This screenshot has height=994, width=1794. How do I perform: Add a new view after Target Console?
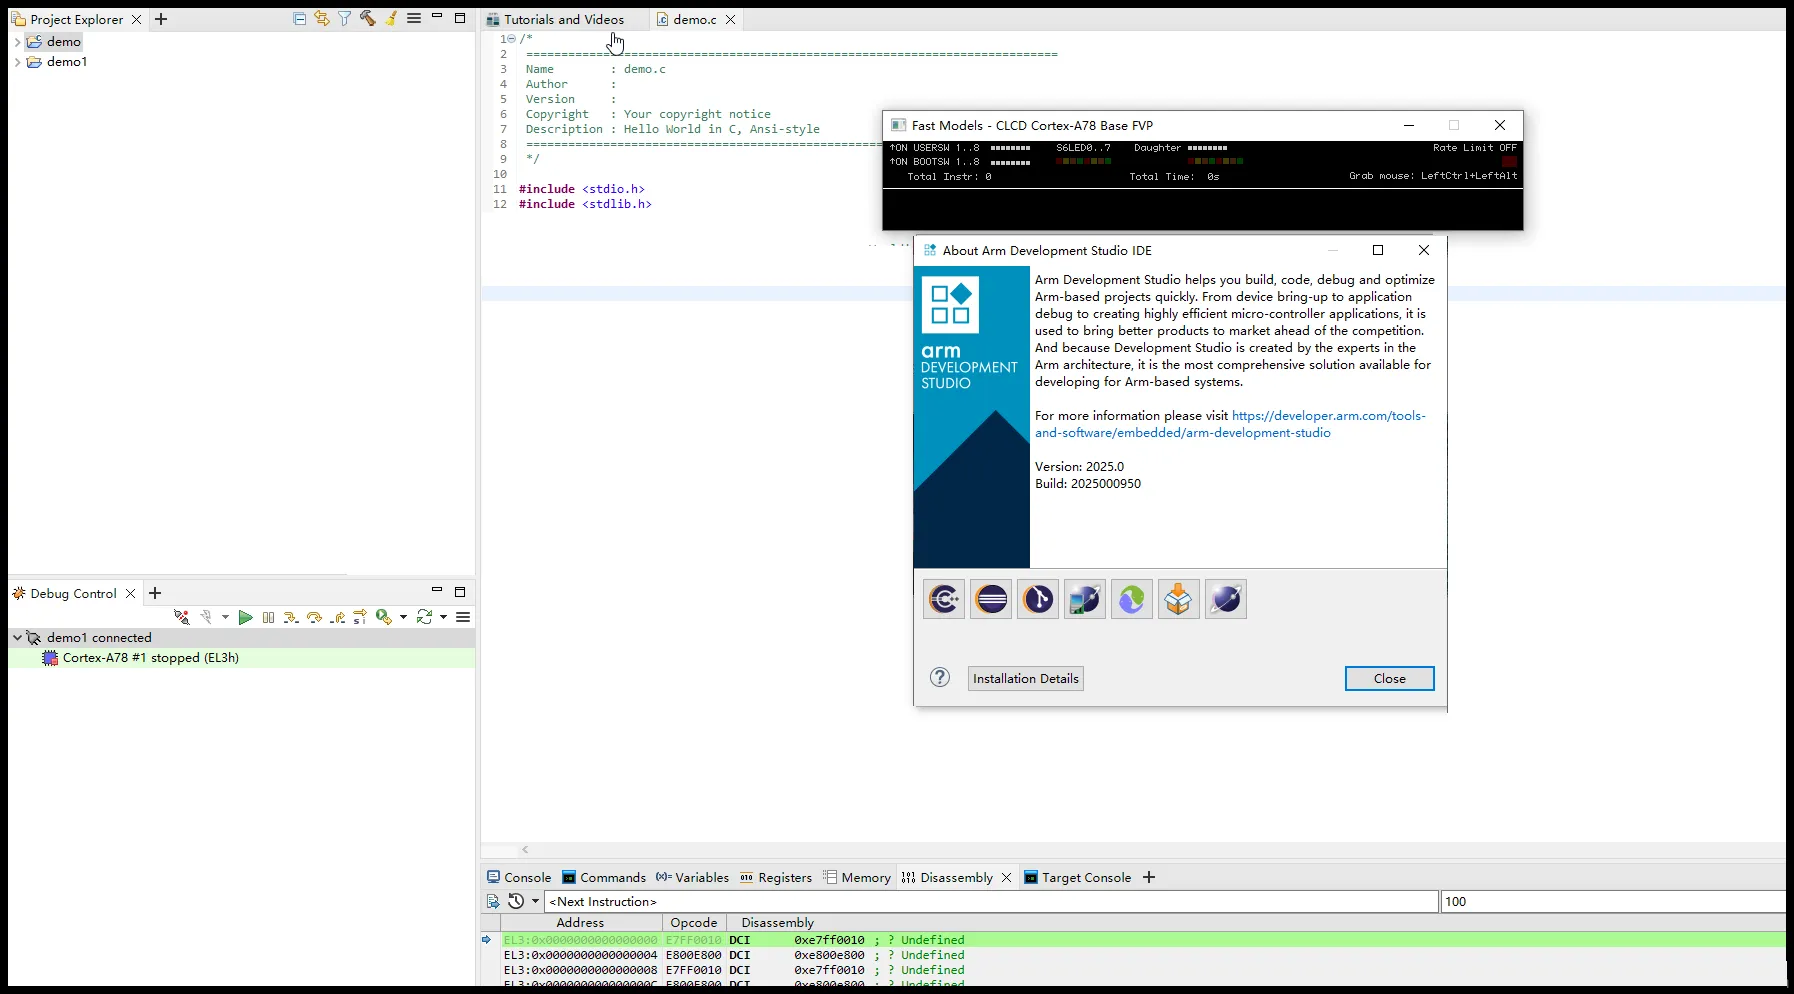pyautogui.click(x=1149, y=877)
